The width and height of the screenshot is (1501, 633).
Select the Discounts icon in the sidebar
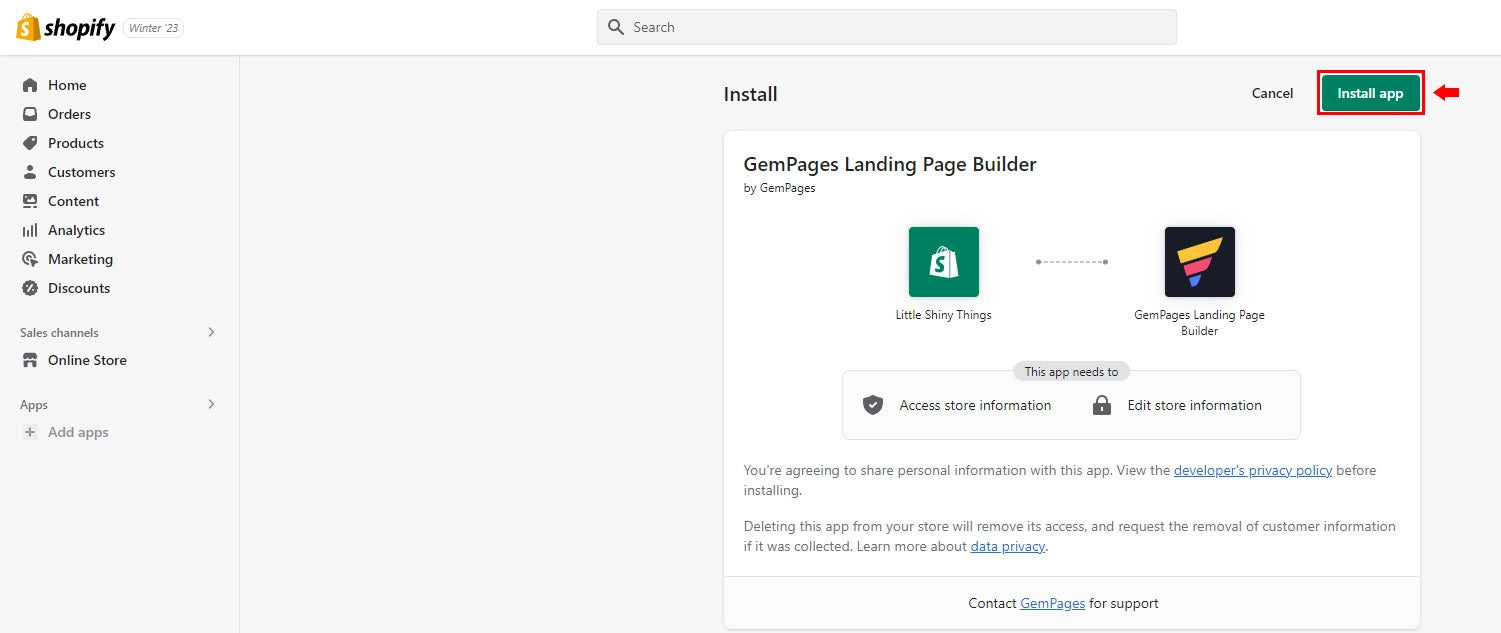click(x=31, y=288)
